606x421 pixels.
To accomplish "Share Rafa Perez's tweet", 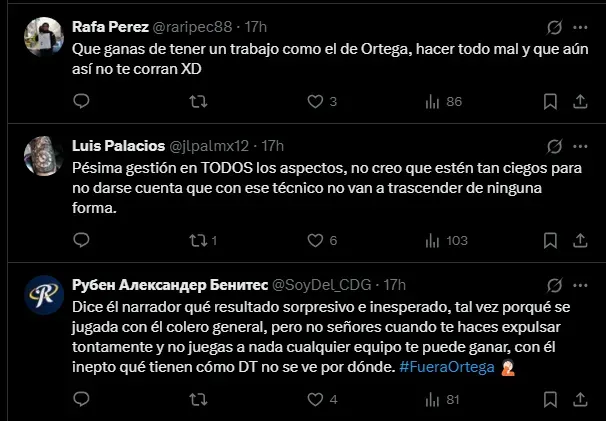I will tap(579, 101).
